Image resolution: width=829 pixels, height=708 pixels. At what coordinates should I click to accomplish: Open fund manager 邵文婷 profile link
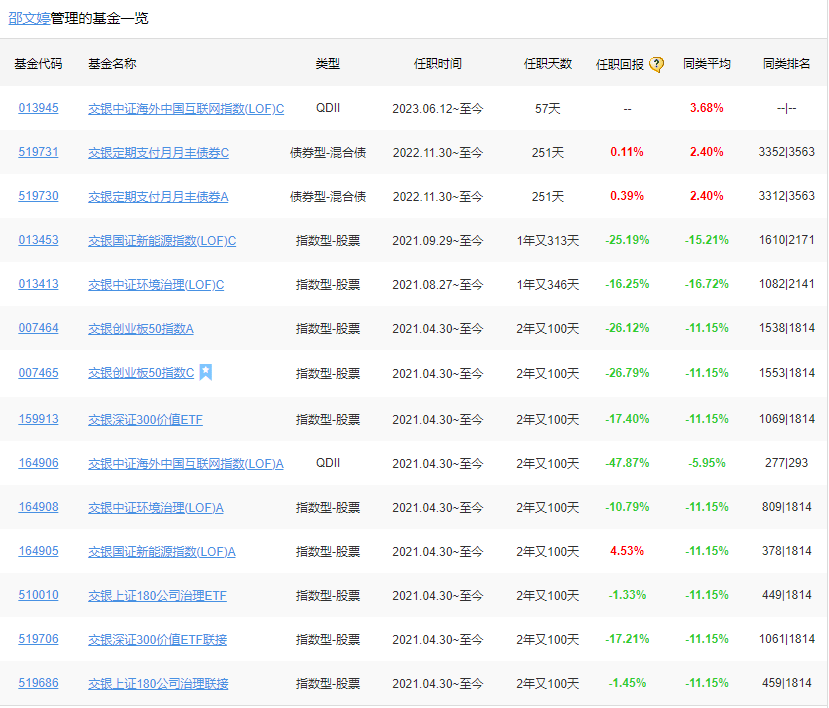click(x=29, y=18)
